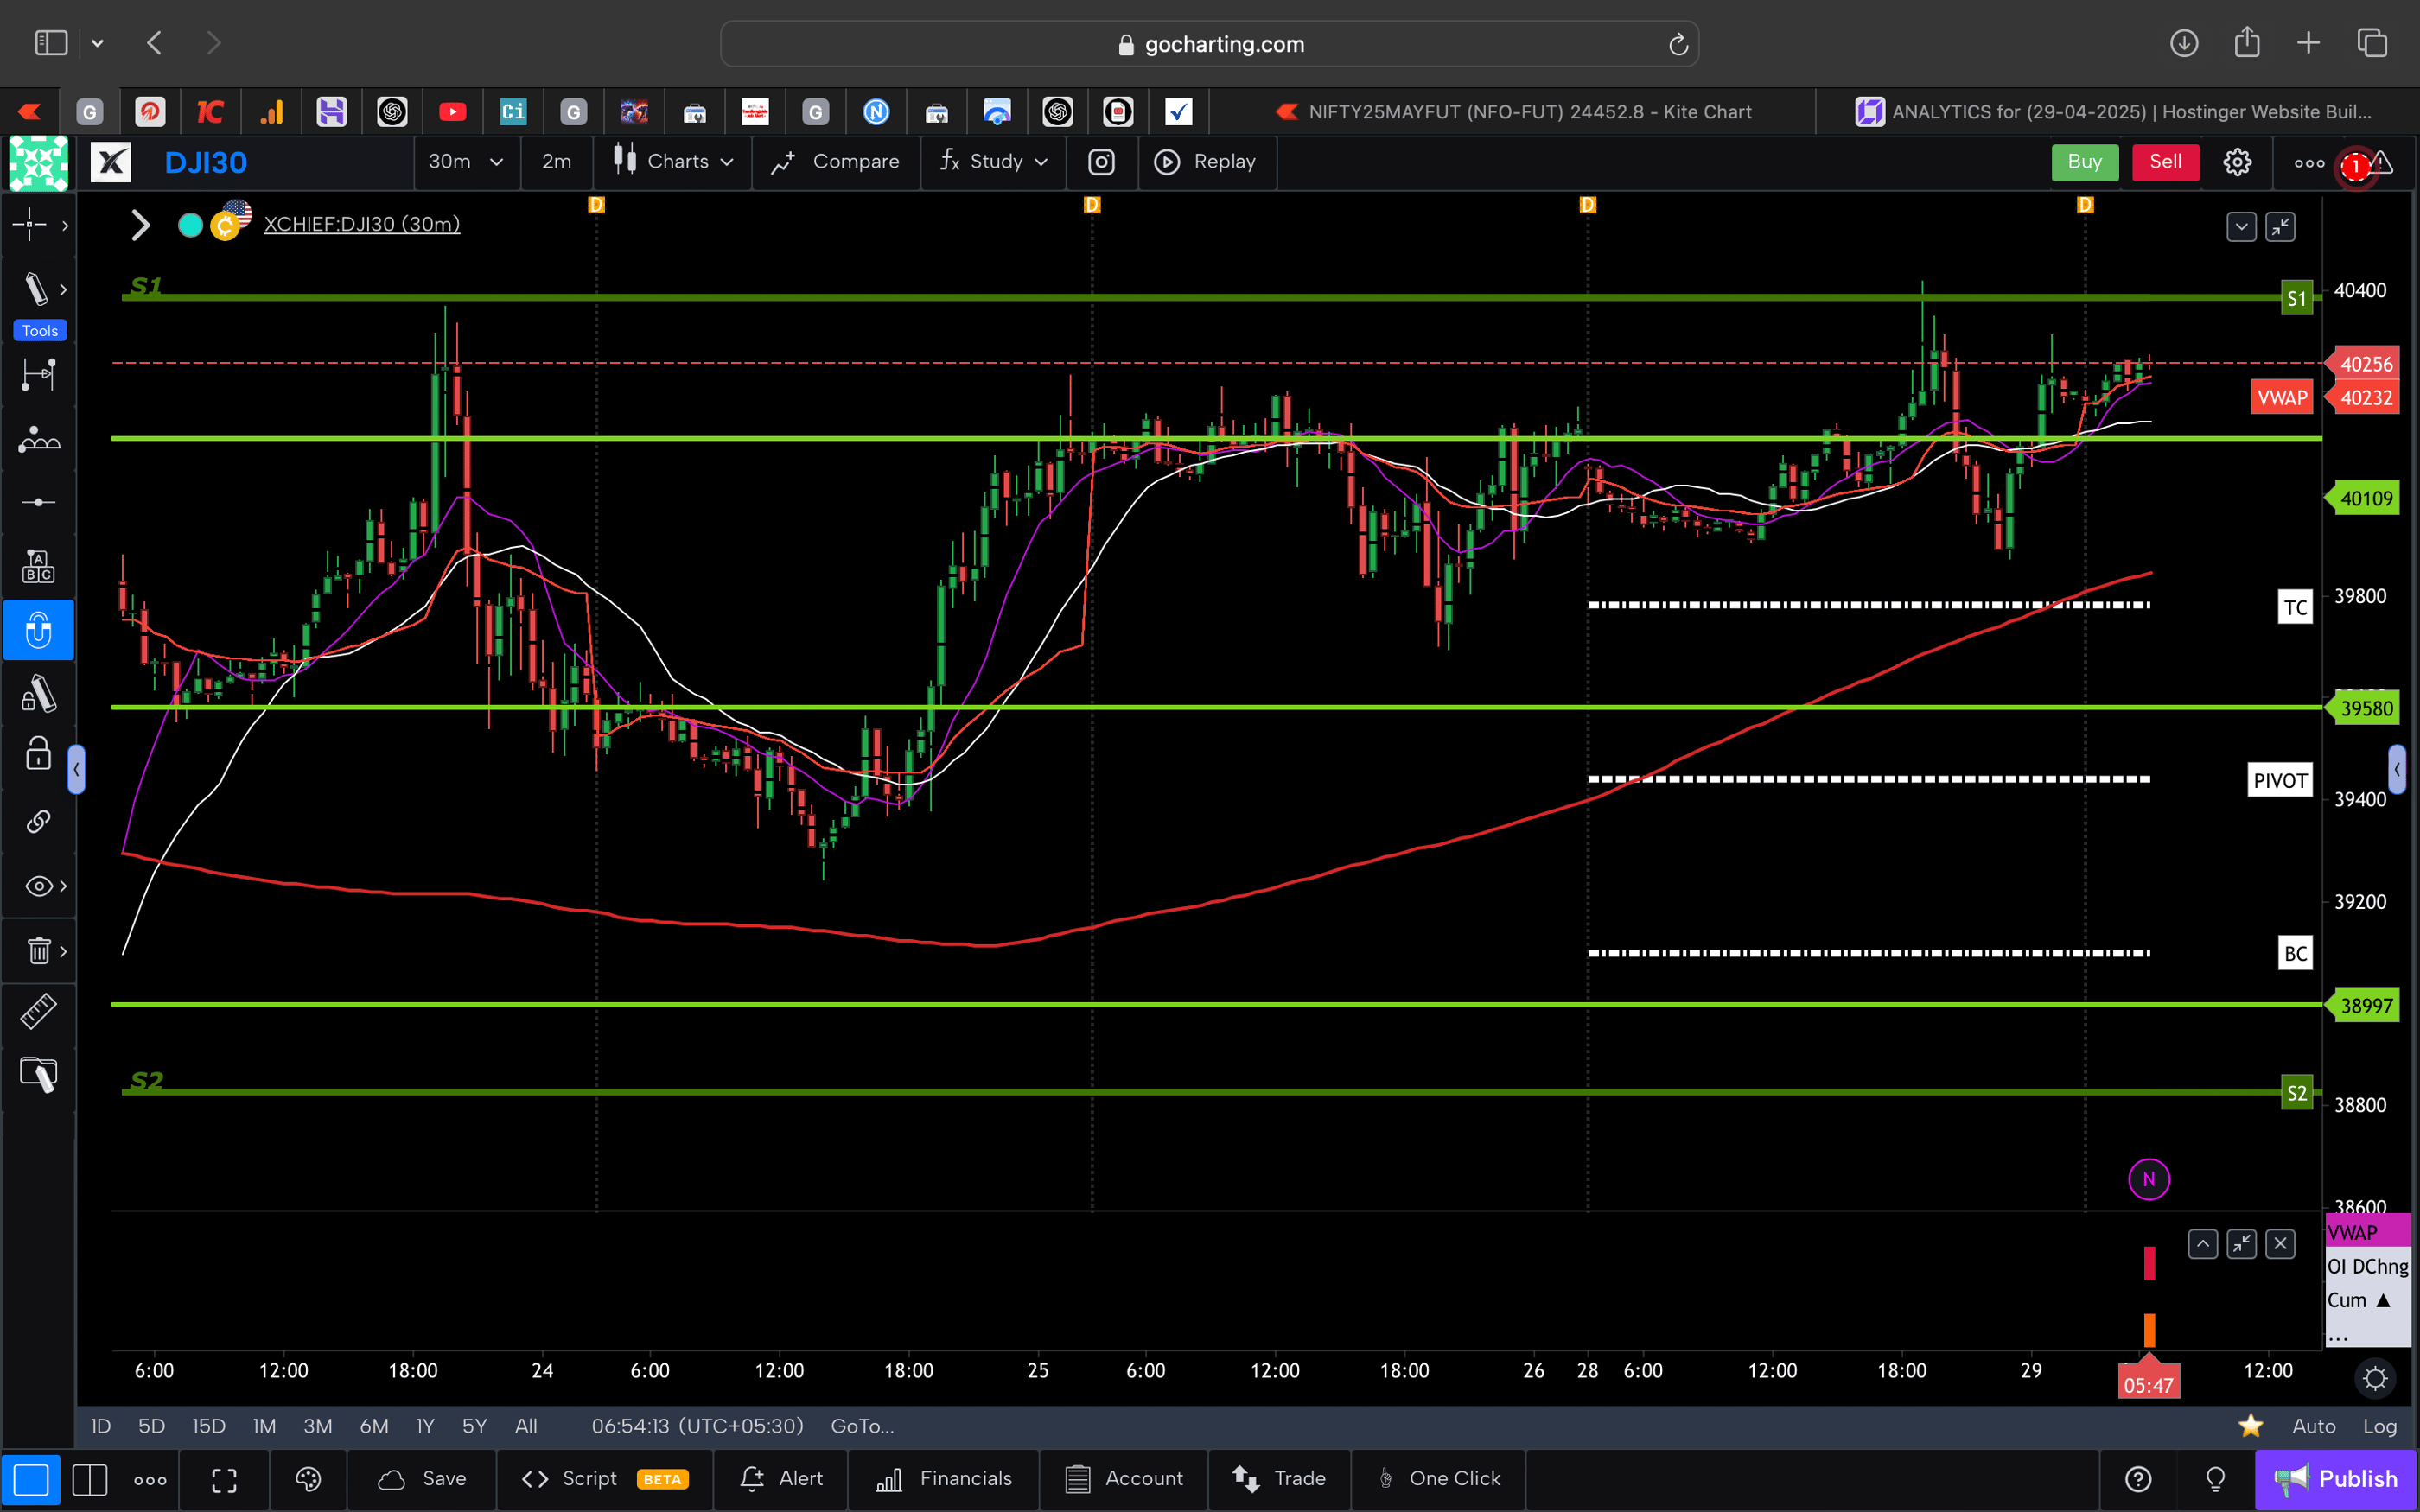Open the 30m timeframe dropdown
The width and height of the screenshot is (2420, 1512).
466,161
